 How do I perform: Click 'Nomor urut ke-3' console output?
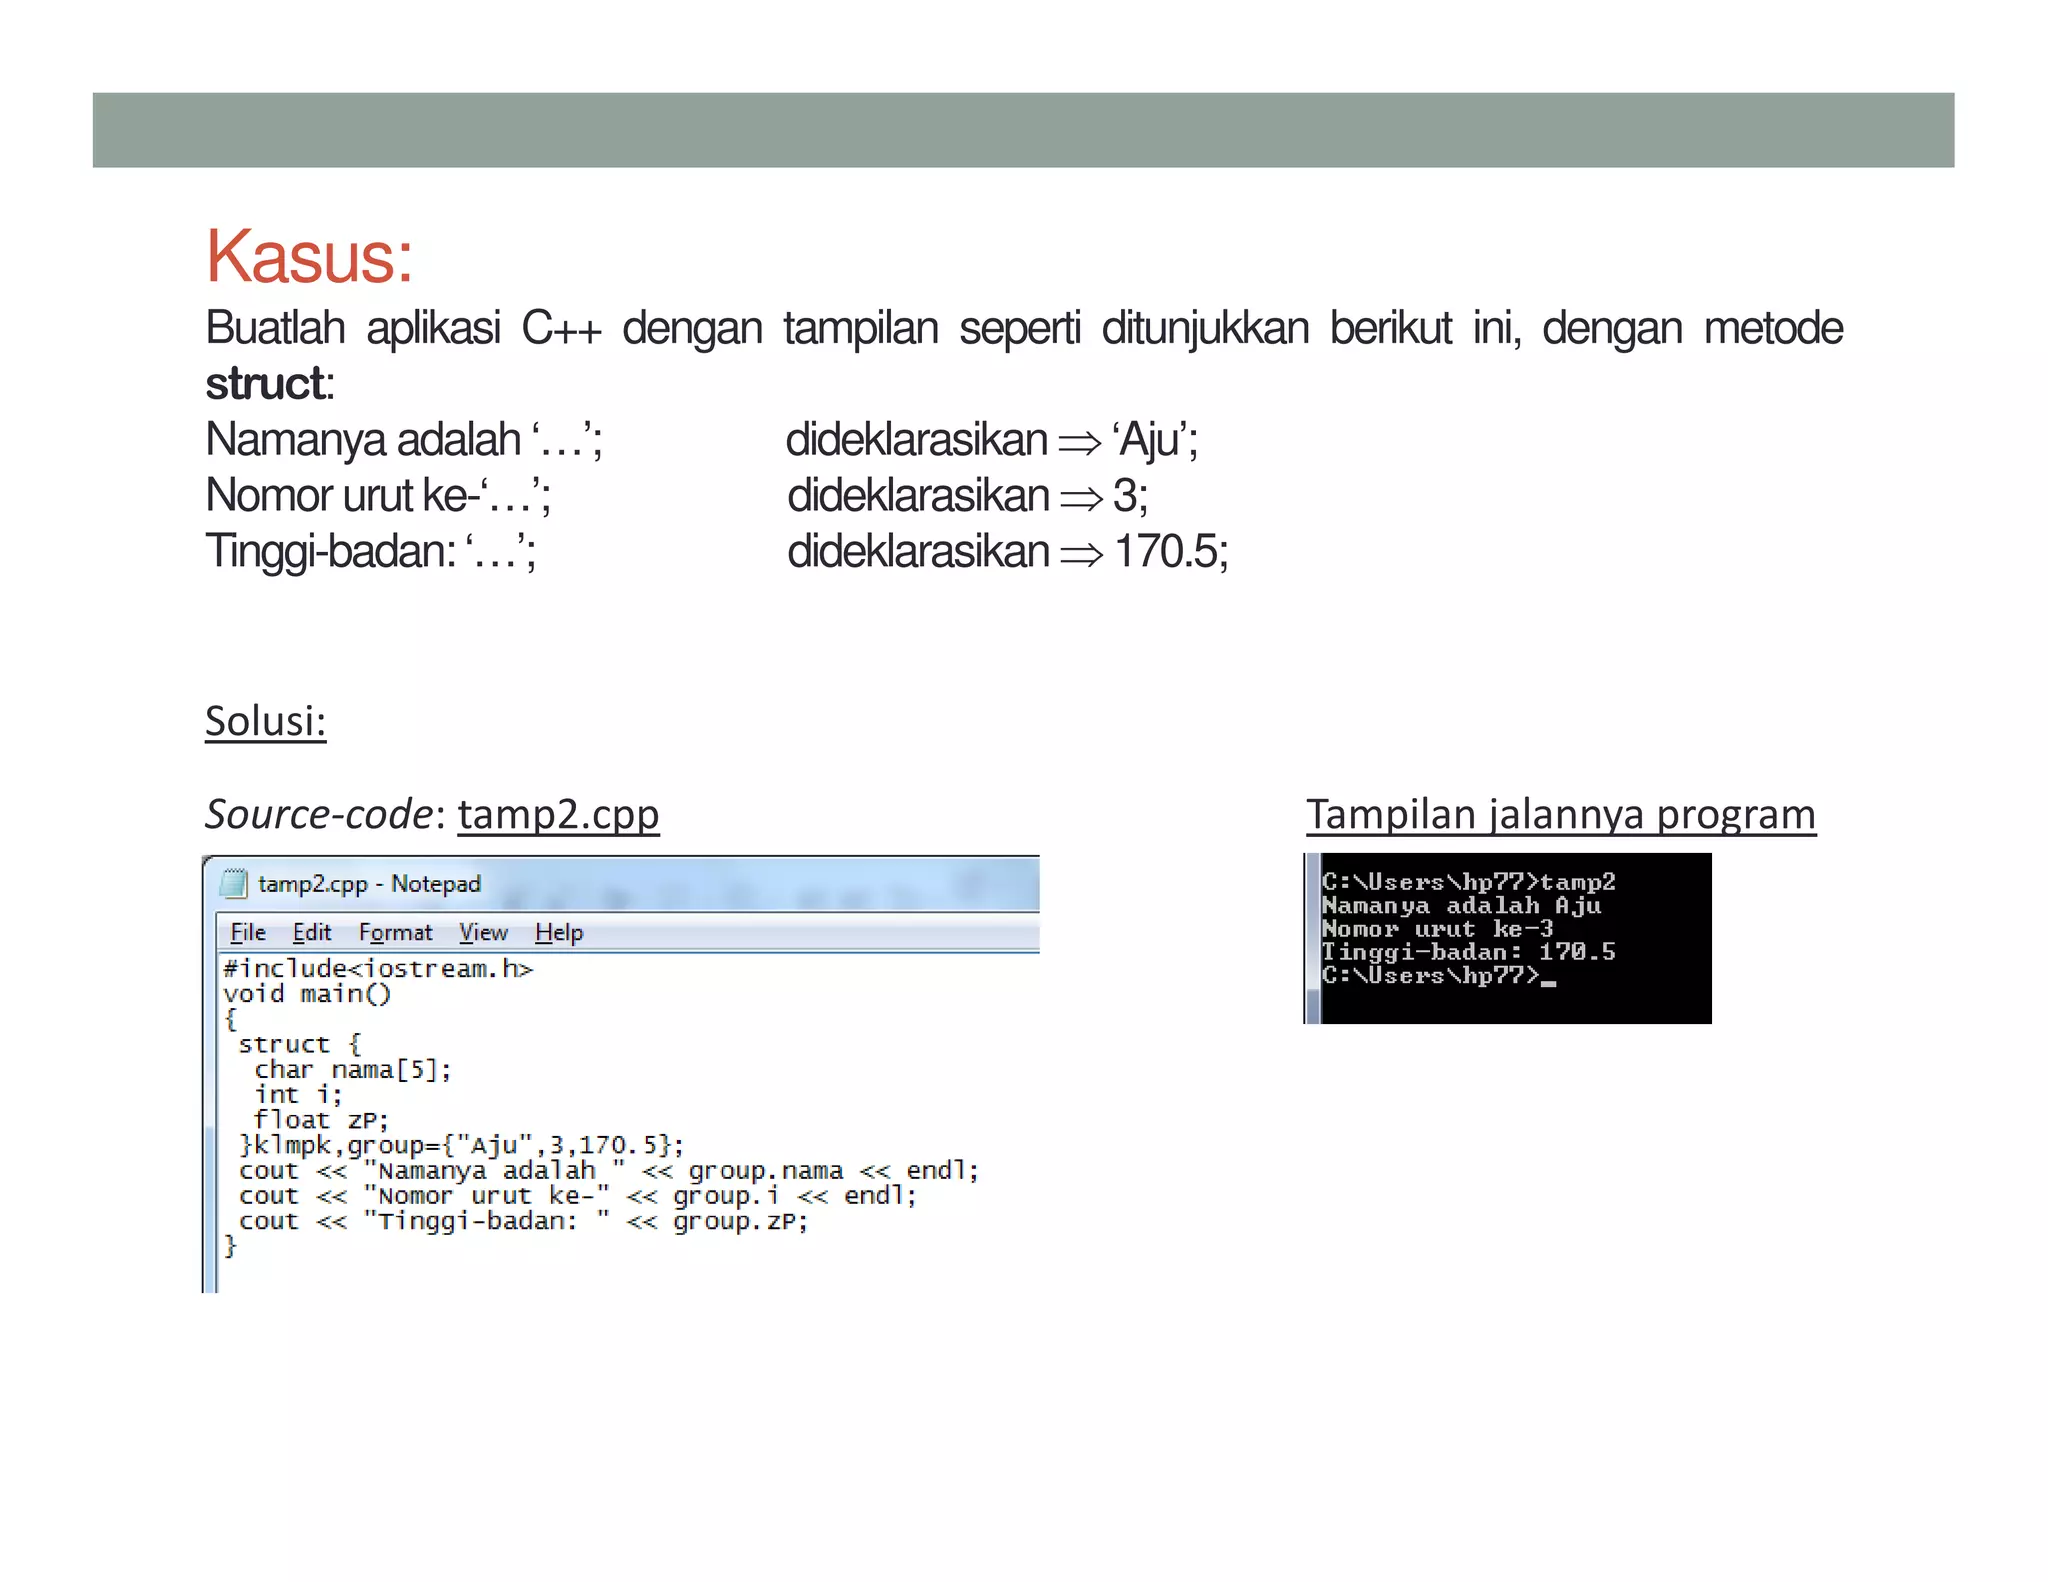tap(1438, 929)
